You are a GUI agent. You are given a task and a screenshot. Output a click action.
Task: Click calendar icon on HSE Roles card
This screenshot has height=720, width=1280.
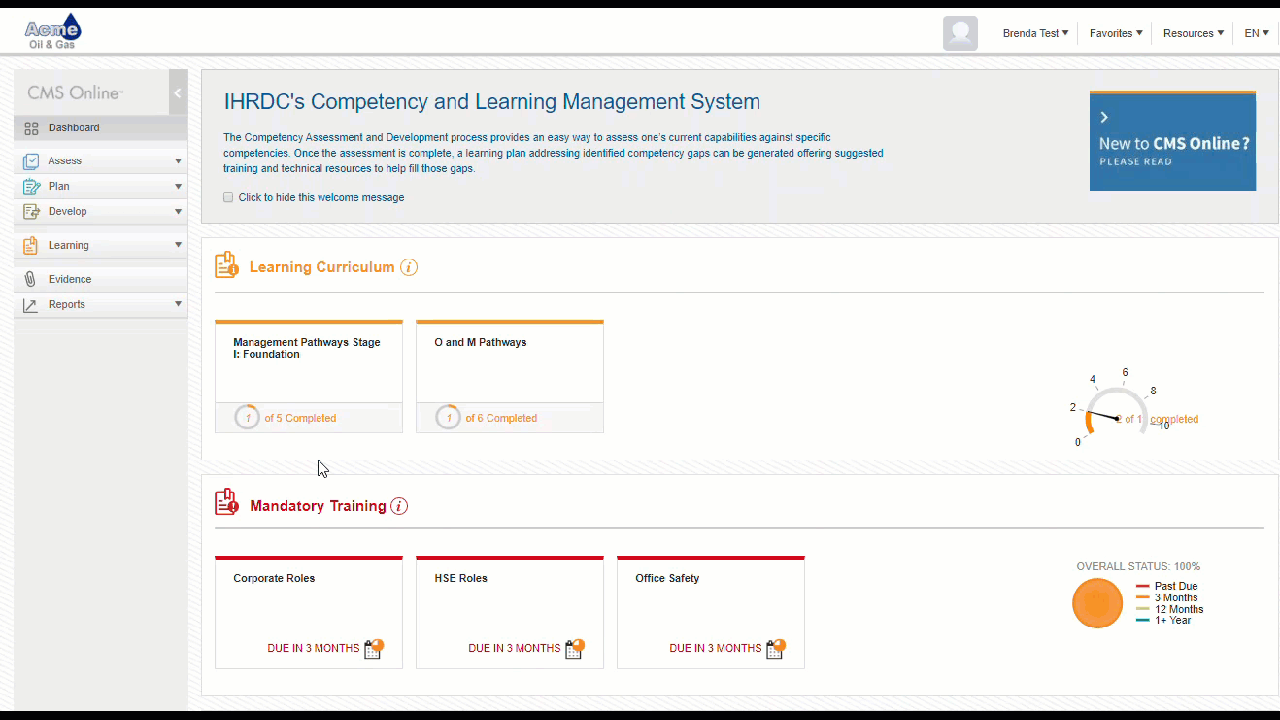575,648
